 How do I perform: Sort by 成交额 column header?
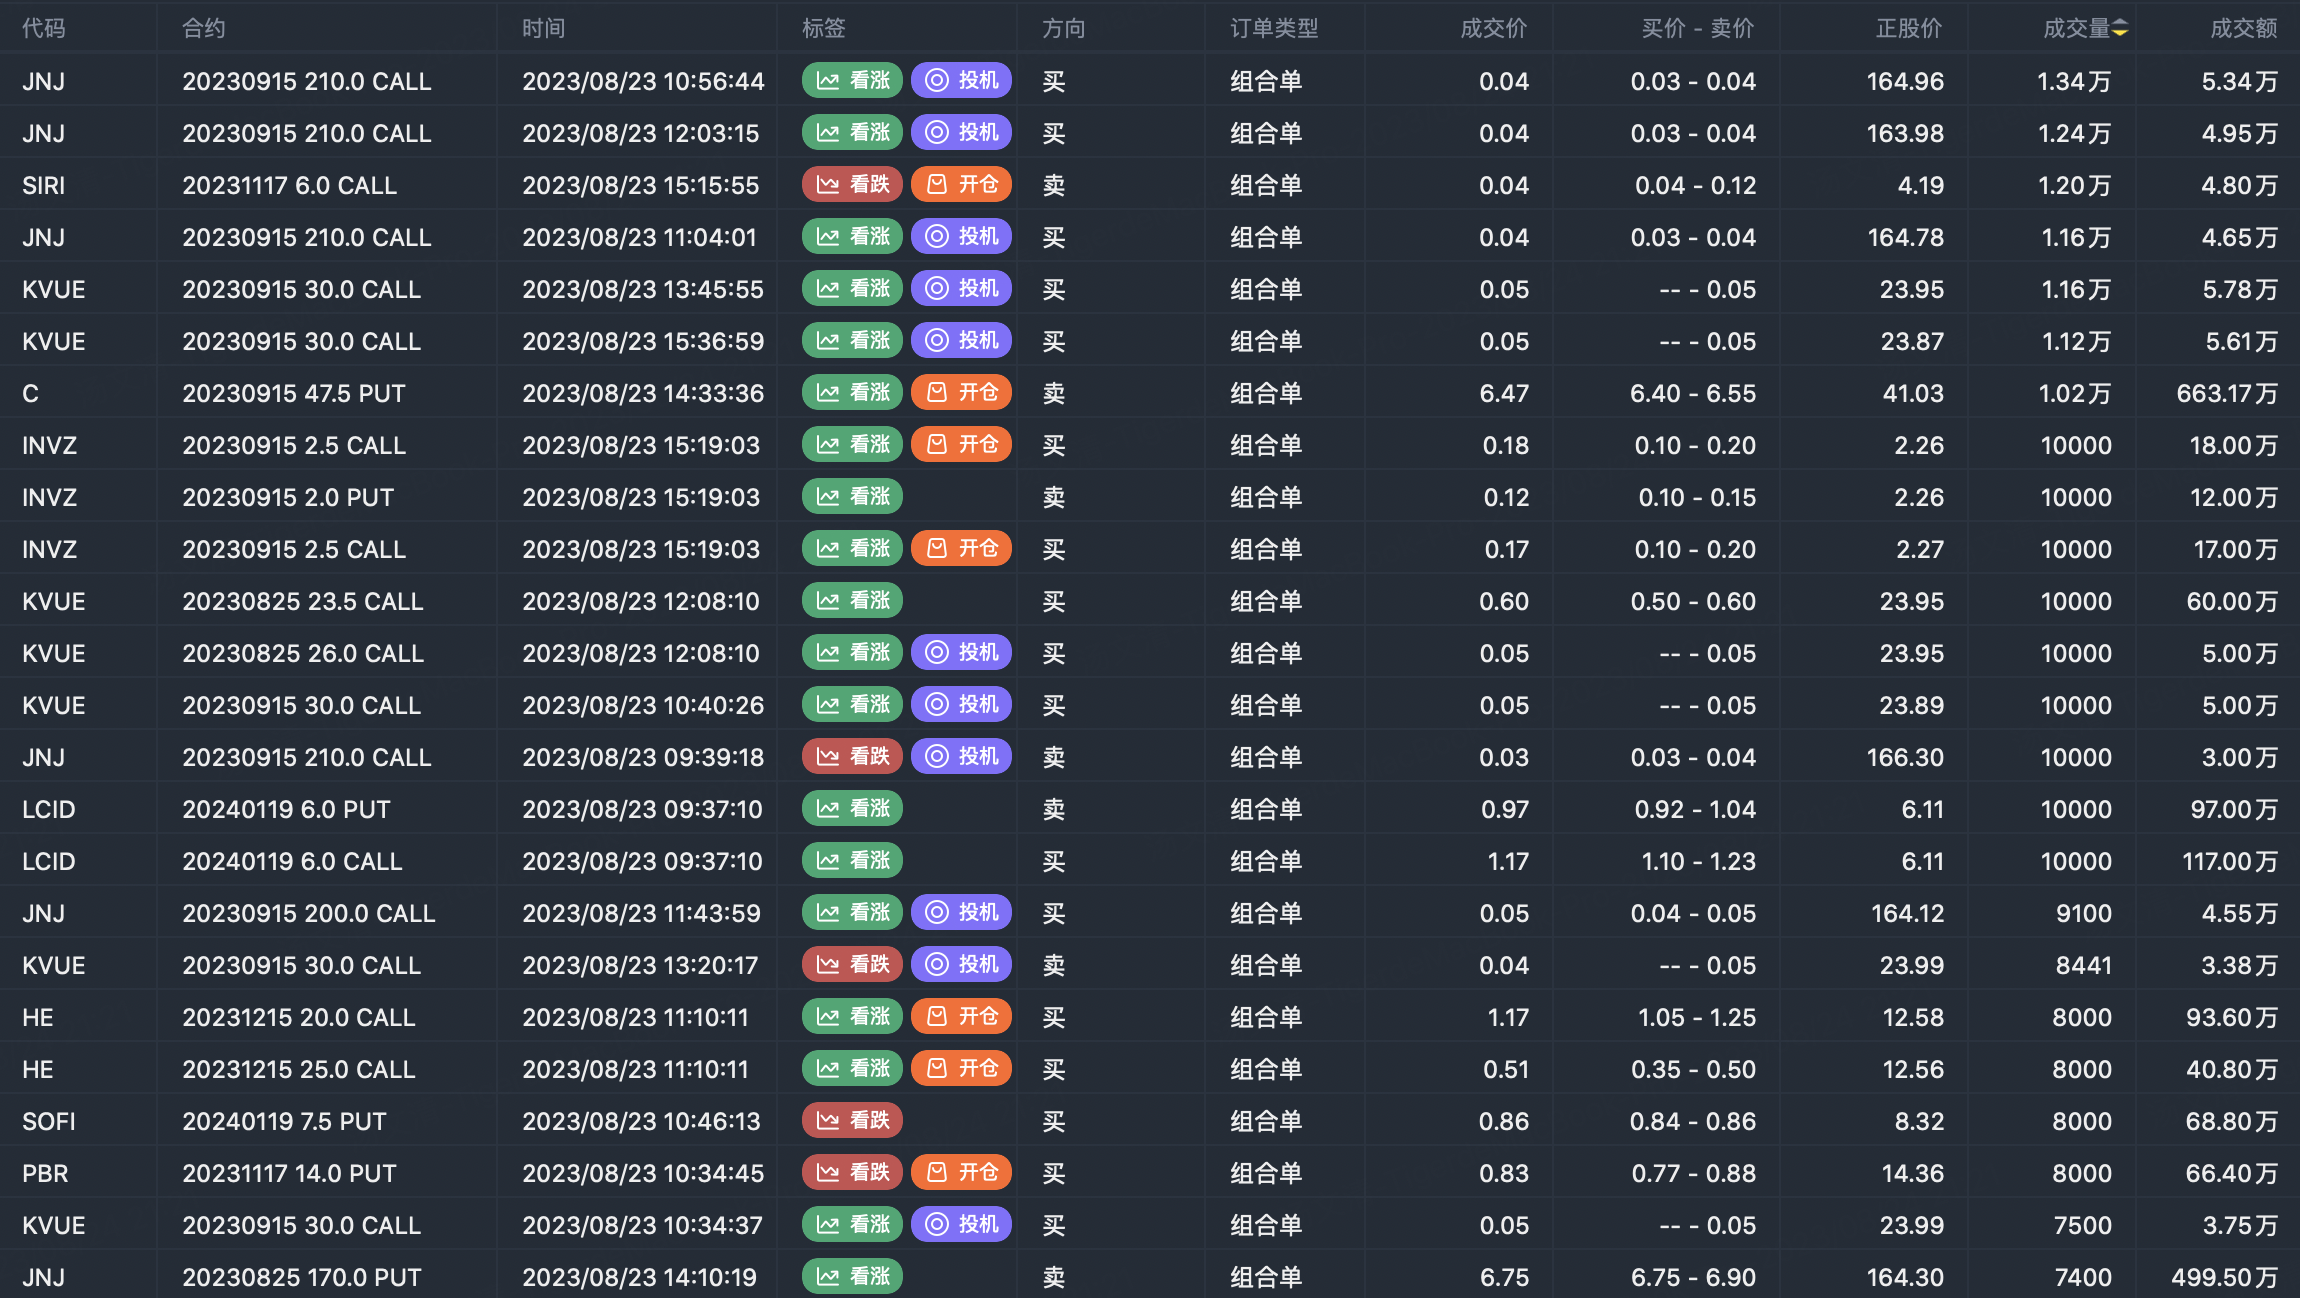point(2243,29)
